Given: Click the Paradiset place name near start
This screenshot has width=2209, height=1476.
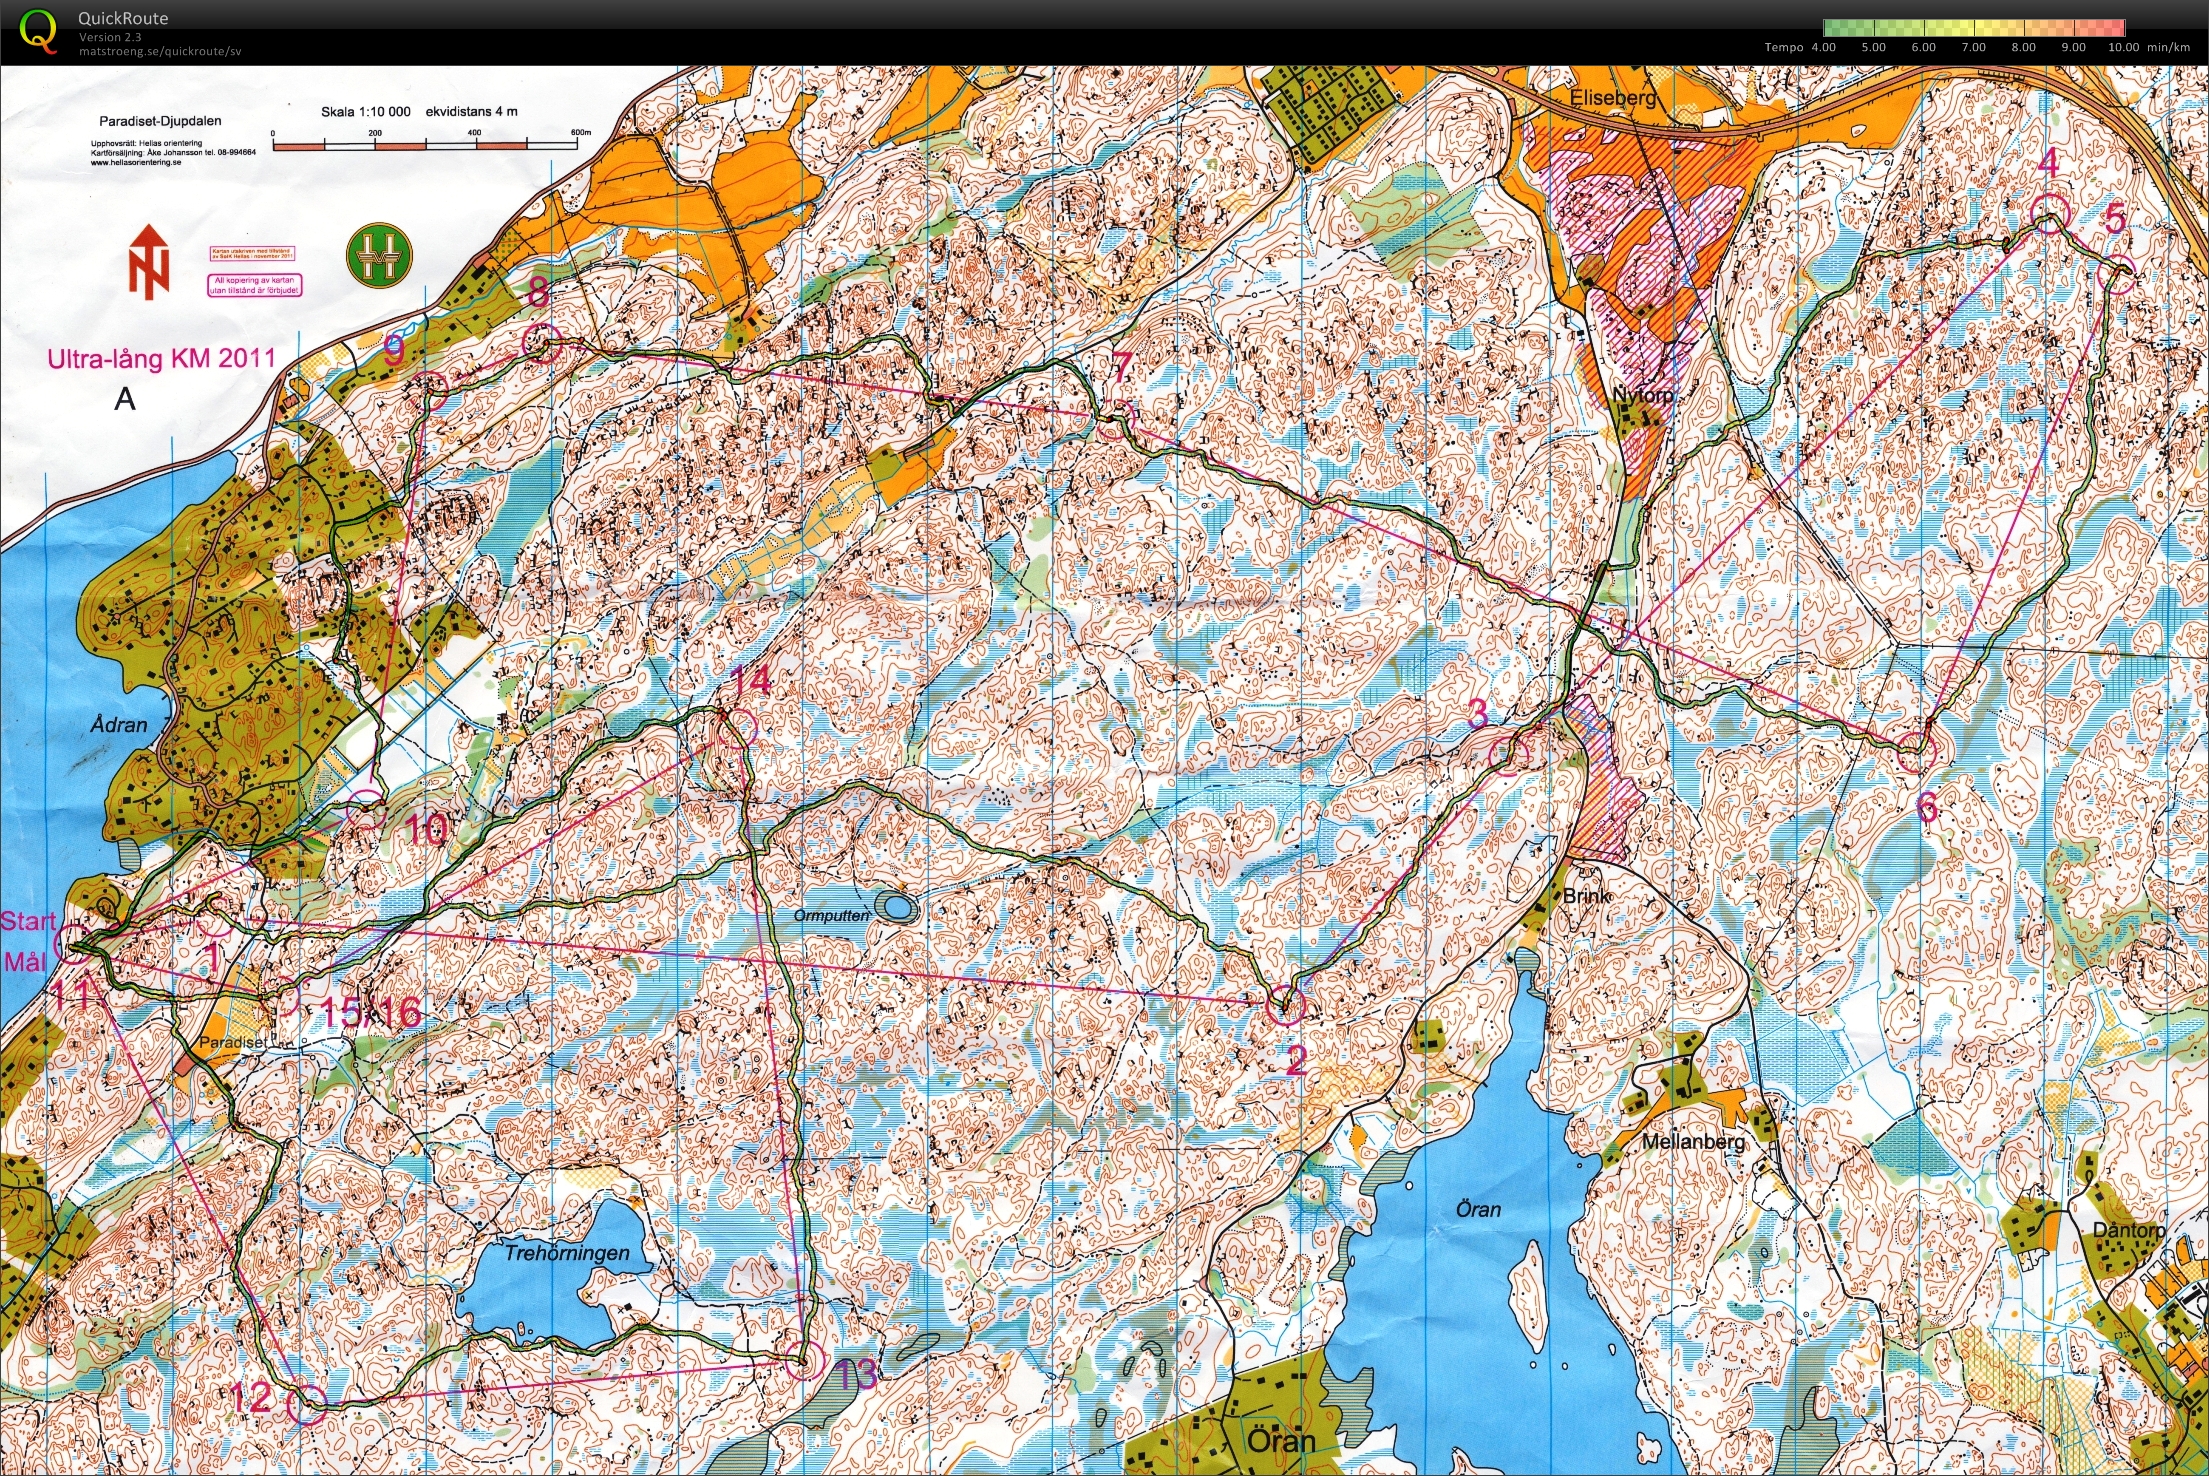Looking at the screenshot, I should (x=233, y=1042).
